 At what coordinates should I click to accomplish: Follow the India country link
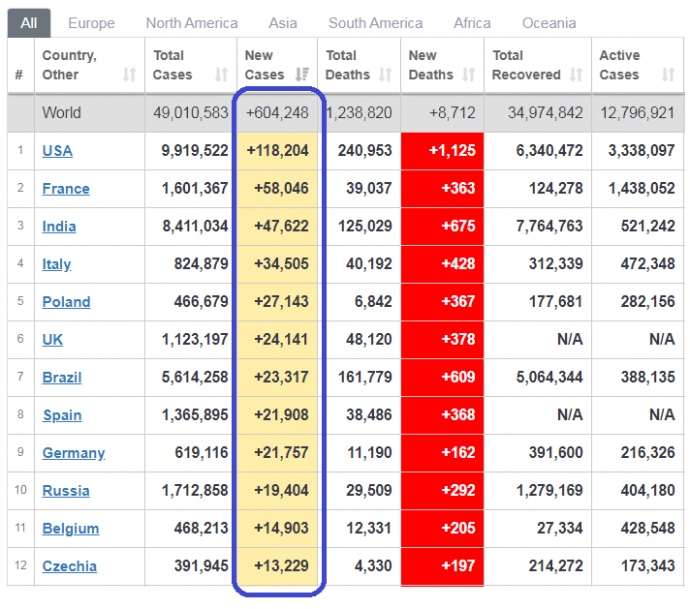[x=58, y=227]
